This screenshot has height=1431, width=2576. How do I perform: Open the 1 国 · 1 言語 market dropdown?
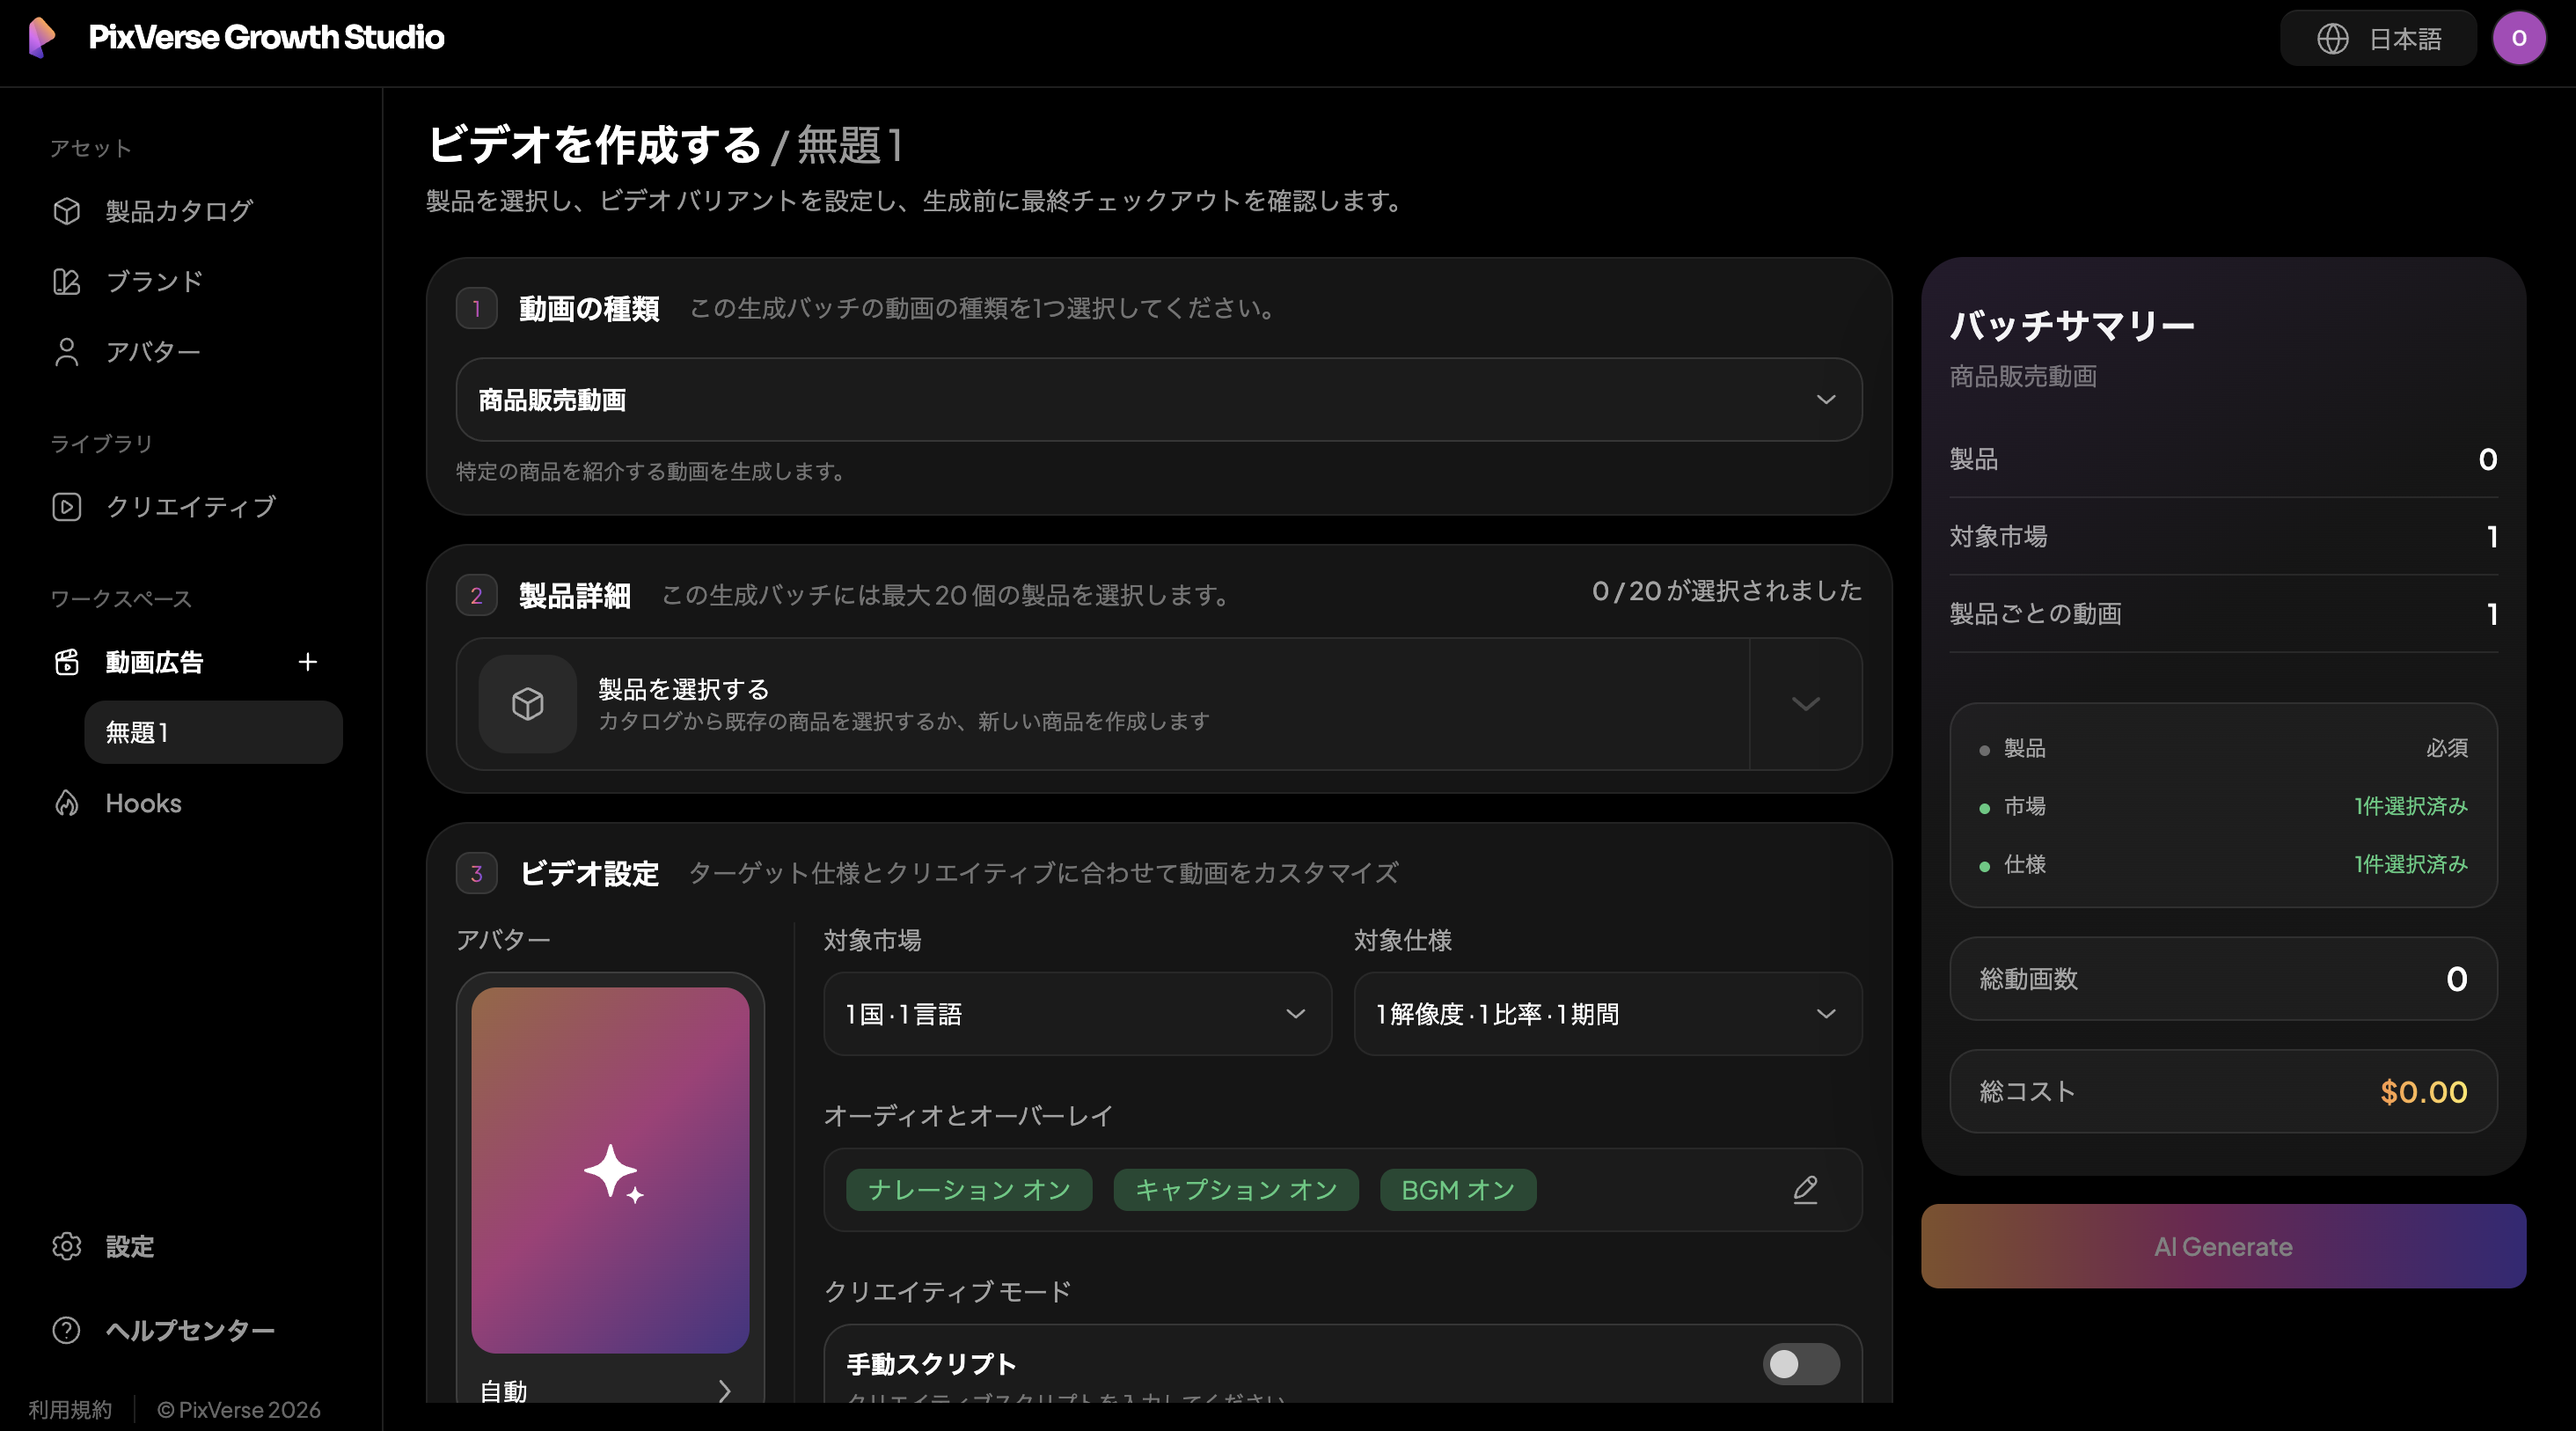point(1077,1014)
